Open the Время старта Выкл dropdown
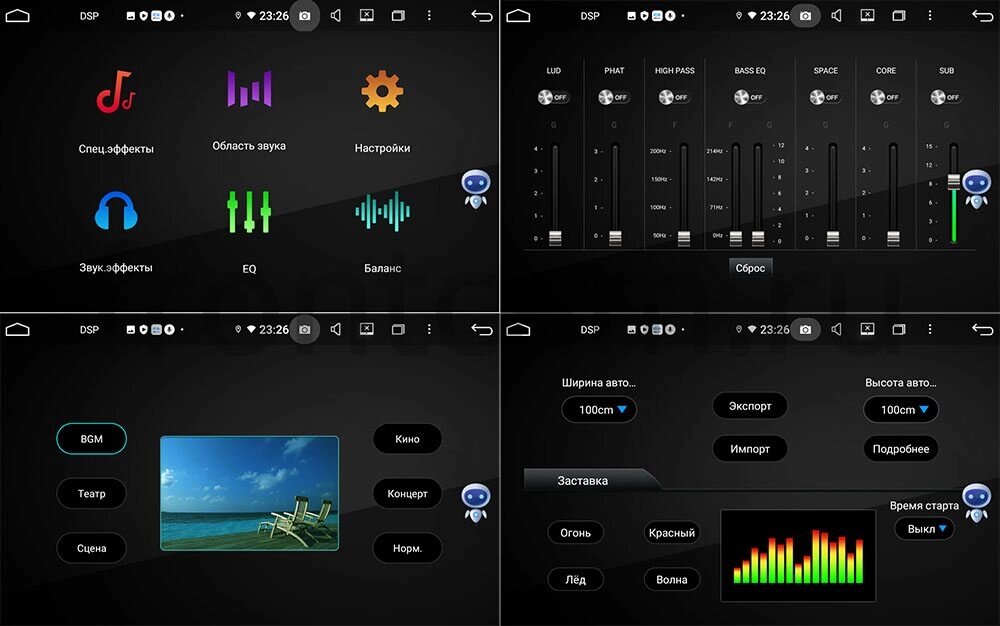This screenshot has height=626, width=1000. 923,528
